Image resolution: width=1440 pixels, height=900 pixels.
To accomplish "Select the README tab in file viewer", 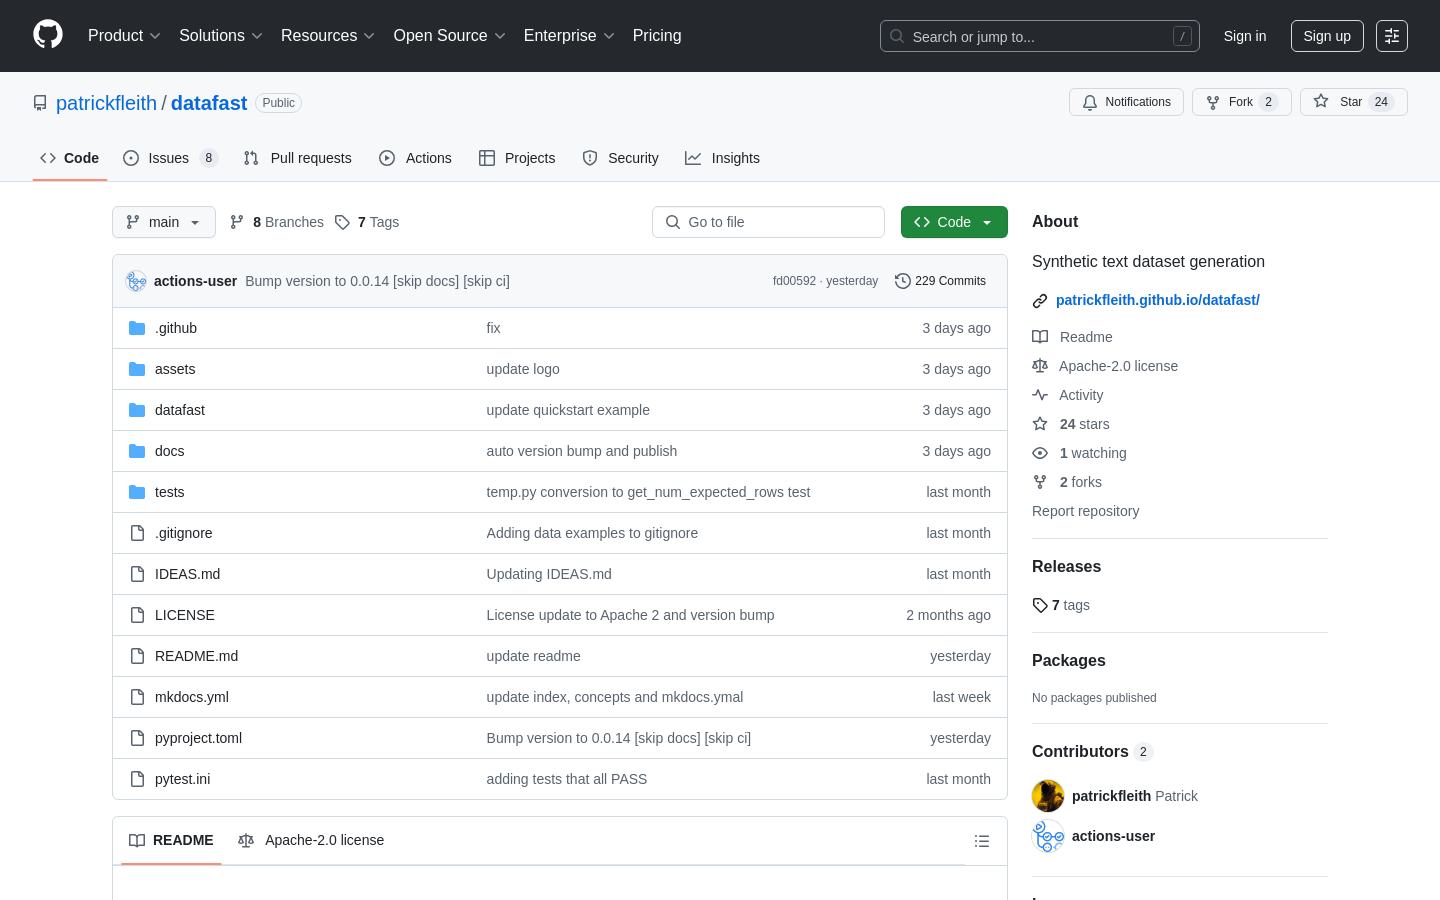I will tap(171, 840).
